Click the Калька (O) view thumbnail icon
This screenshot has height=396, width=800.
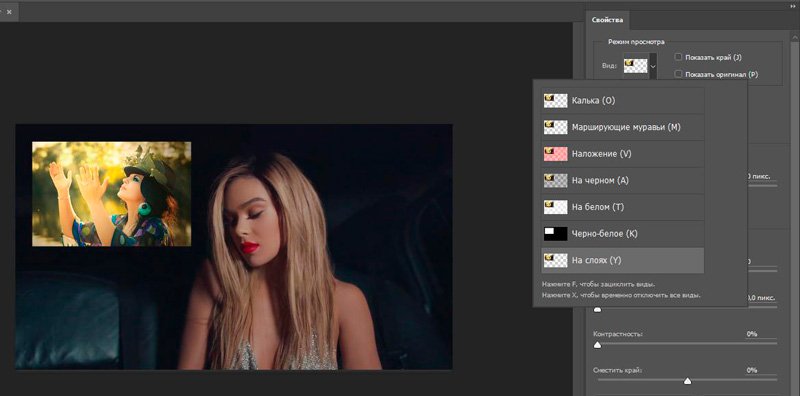pyautogui.click(x=556, y=101)
